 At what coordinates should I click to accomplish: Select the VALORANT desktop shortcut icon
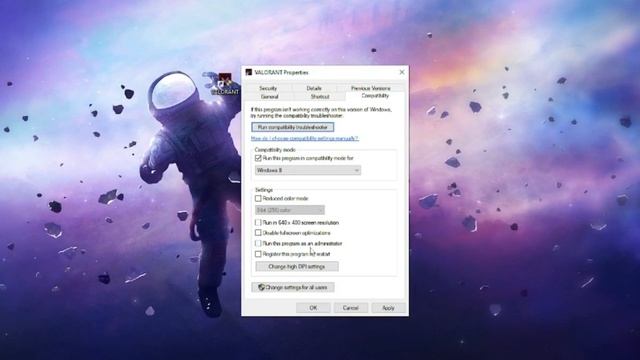click(x=224, y=83)
